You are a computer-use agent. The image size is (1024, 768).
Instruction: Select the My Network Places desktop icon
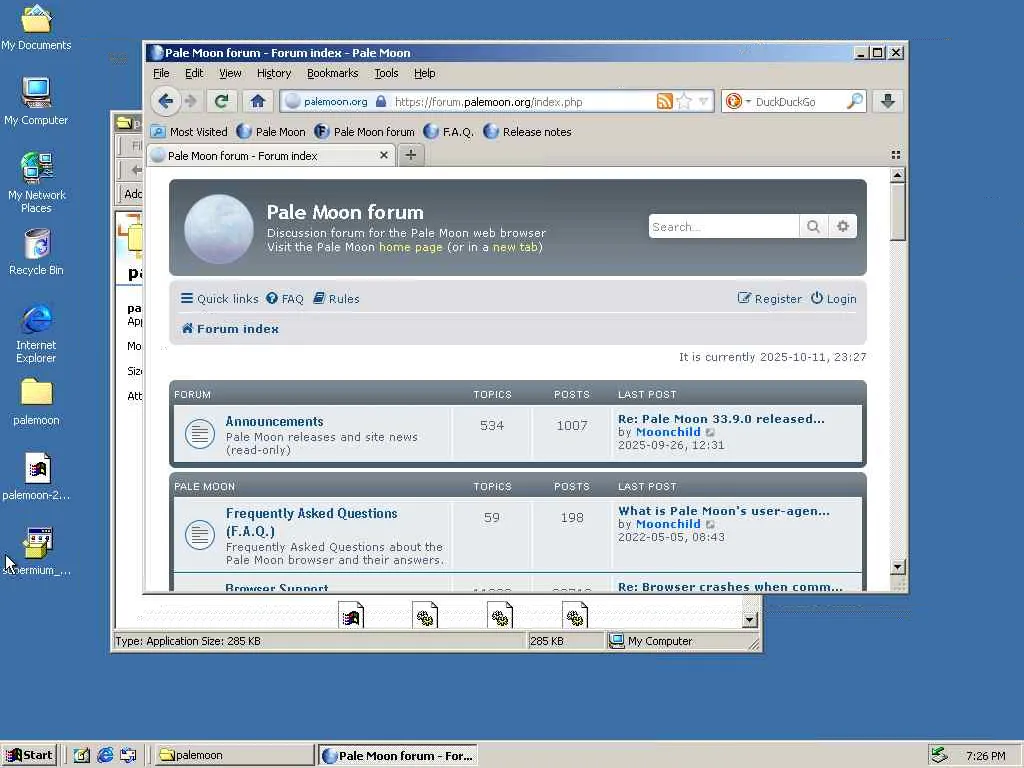coord(36,182)
